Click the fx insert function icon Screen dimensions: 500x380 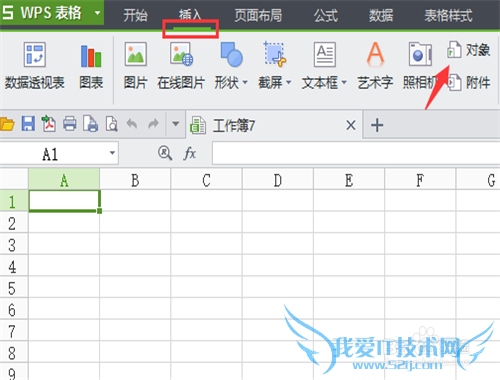coord(190,153)
